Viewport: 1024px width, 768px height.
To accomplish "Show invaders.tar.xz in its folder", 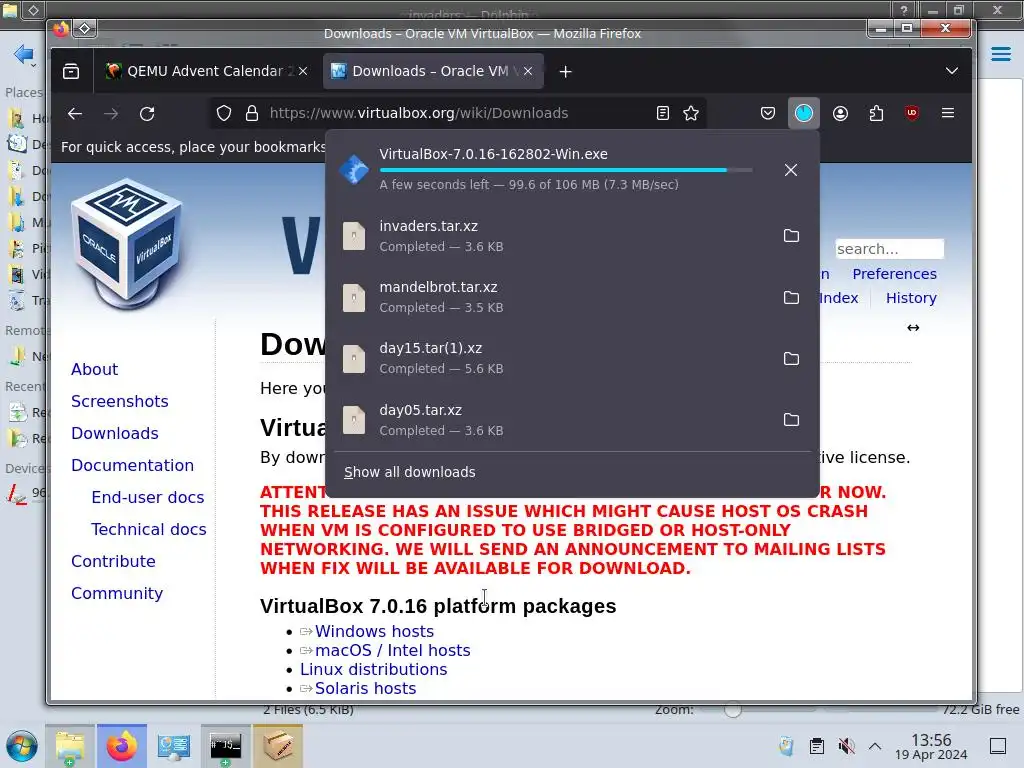I will tap(791, 236).
